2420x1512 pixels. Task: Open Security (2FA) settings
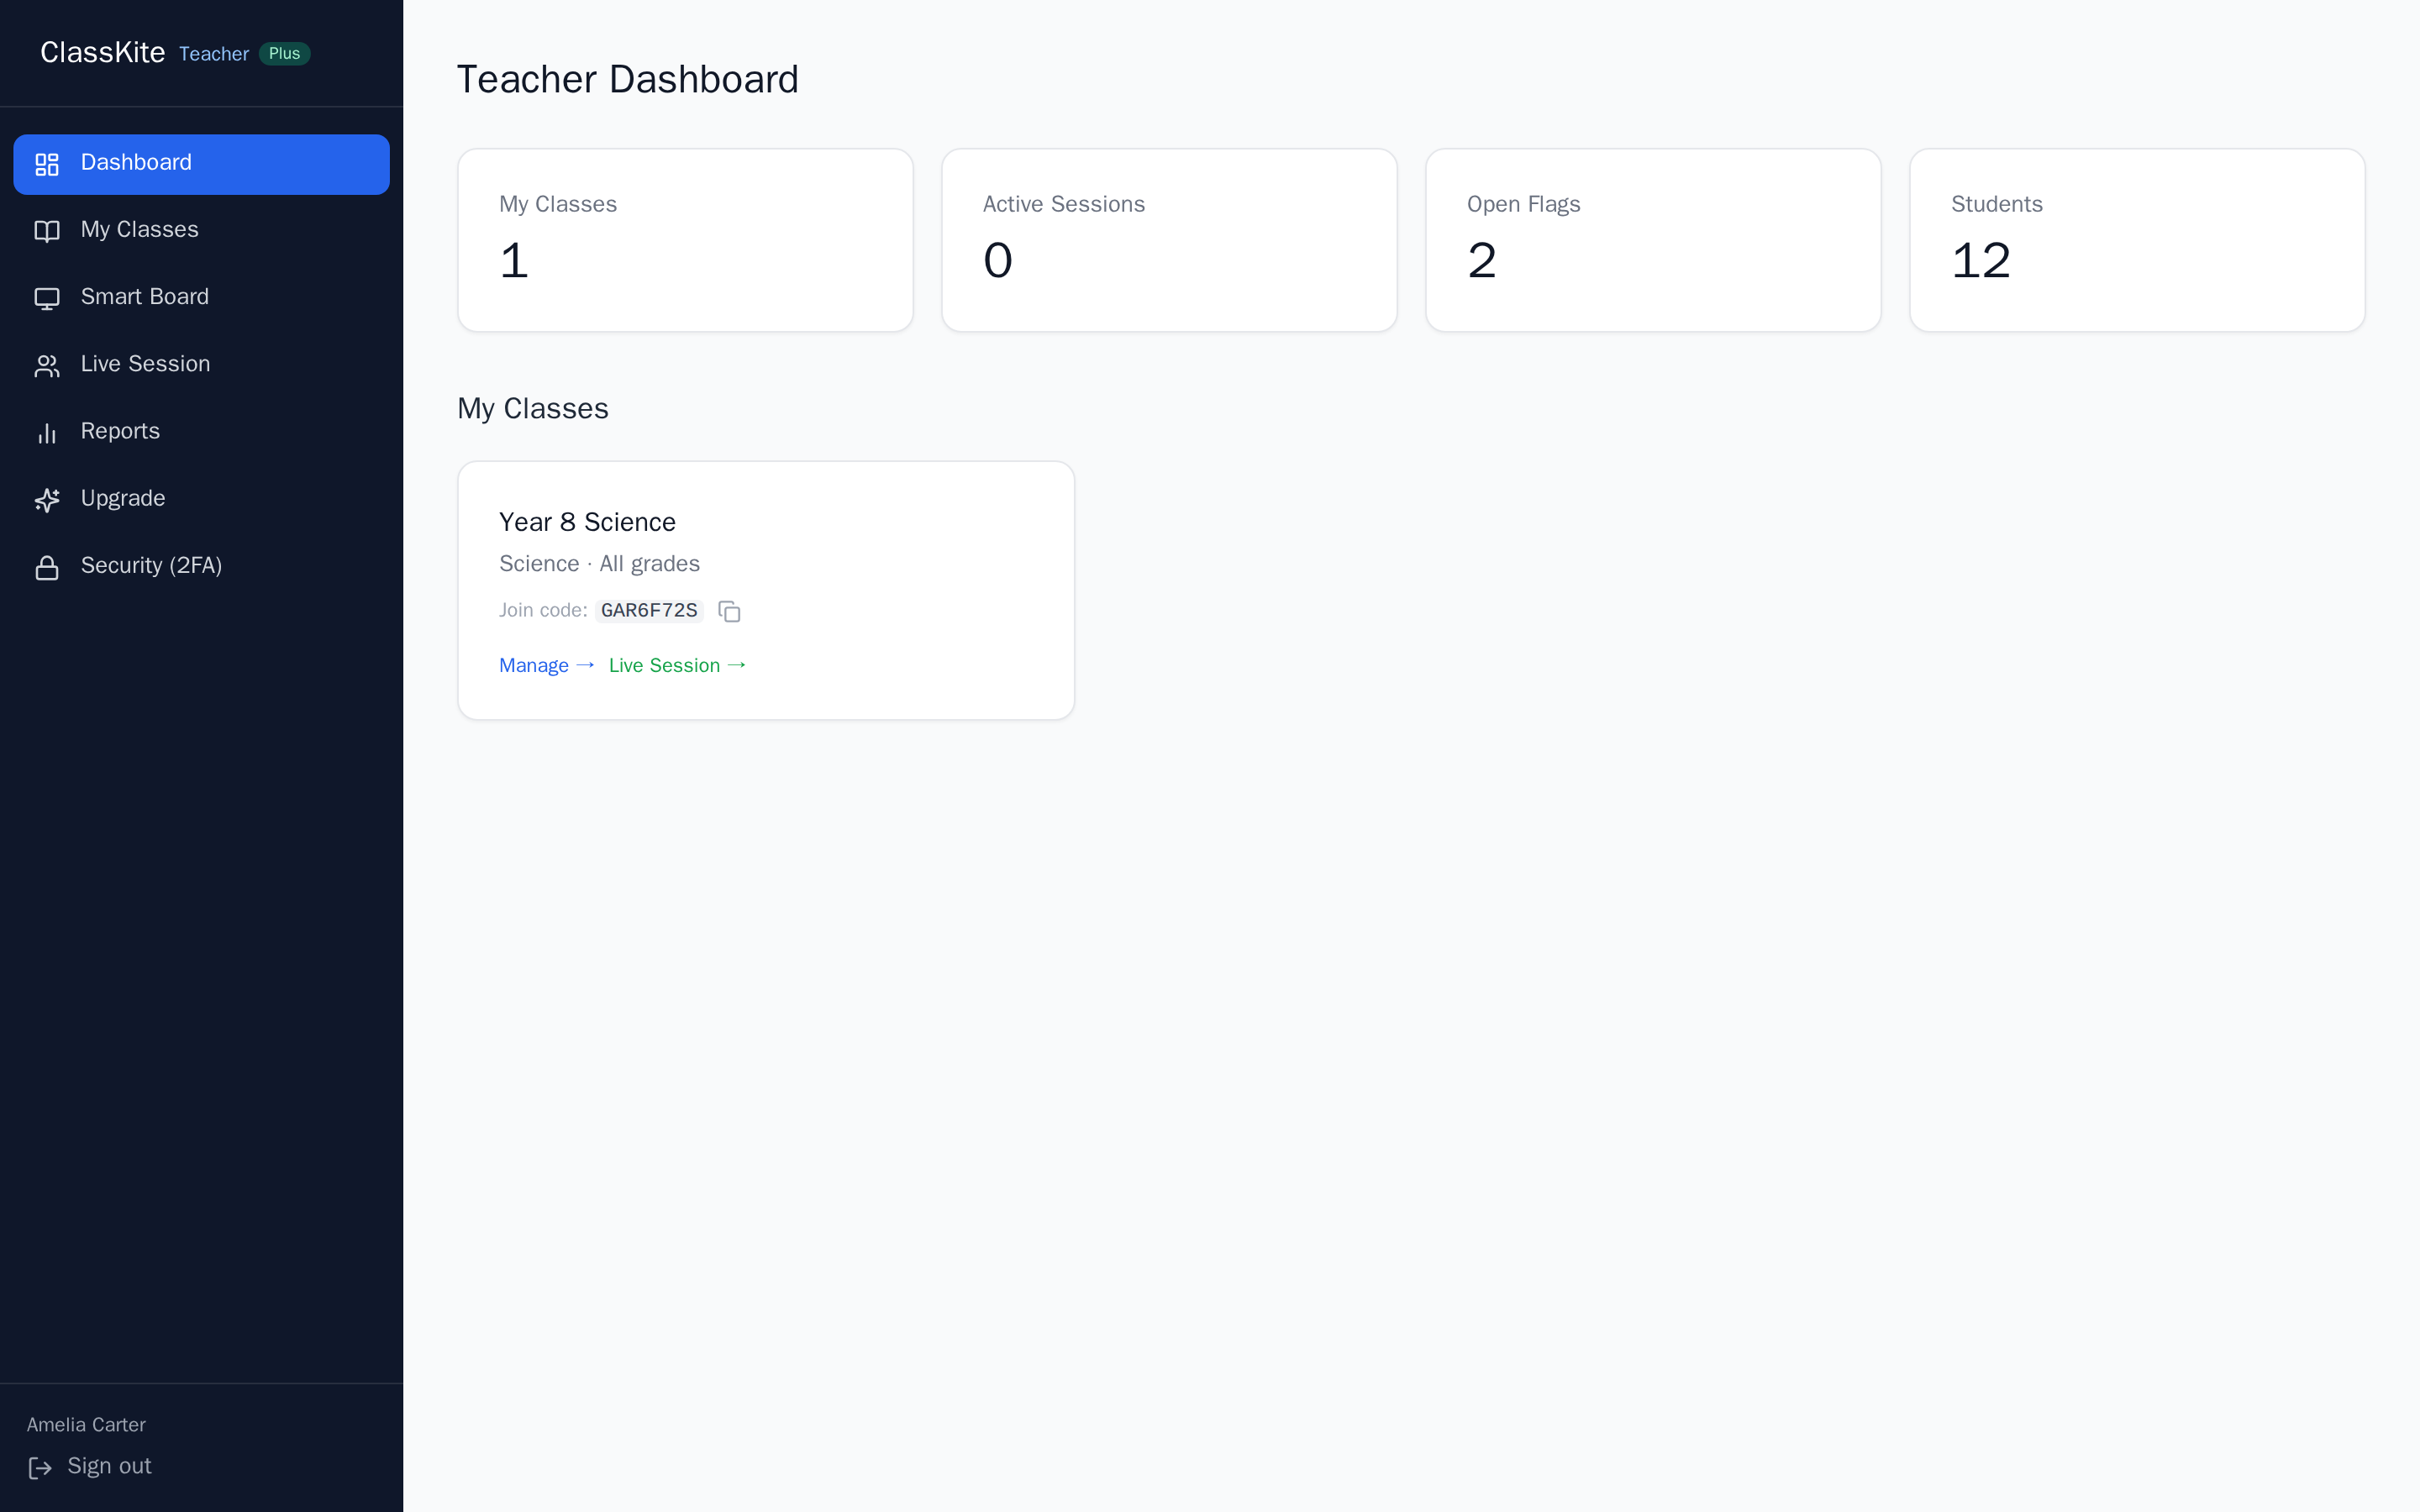(x=201, y=566)
